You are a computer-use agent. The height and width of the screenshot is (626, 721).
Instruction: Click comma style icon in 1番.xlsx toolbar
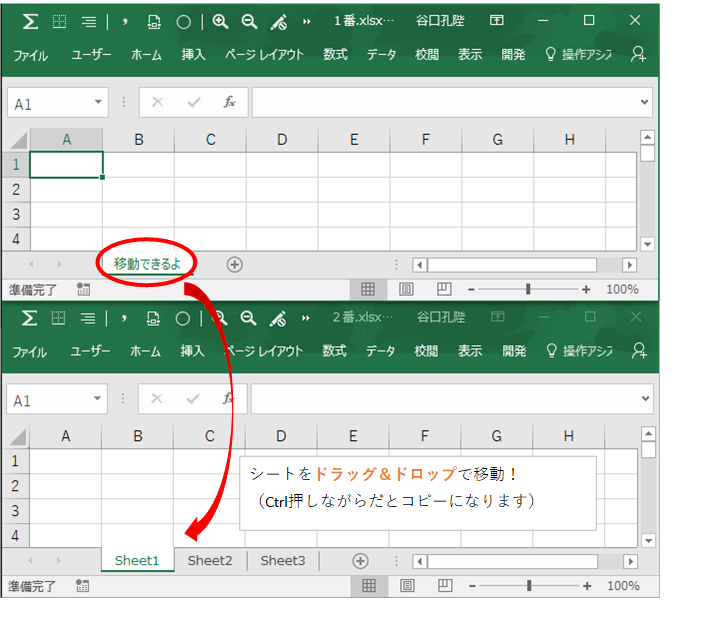pos(125,21)
